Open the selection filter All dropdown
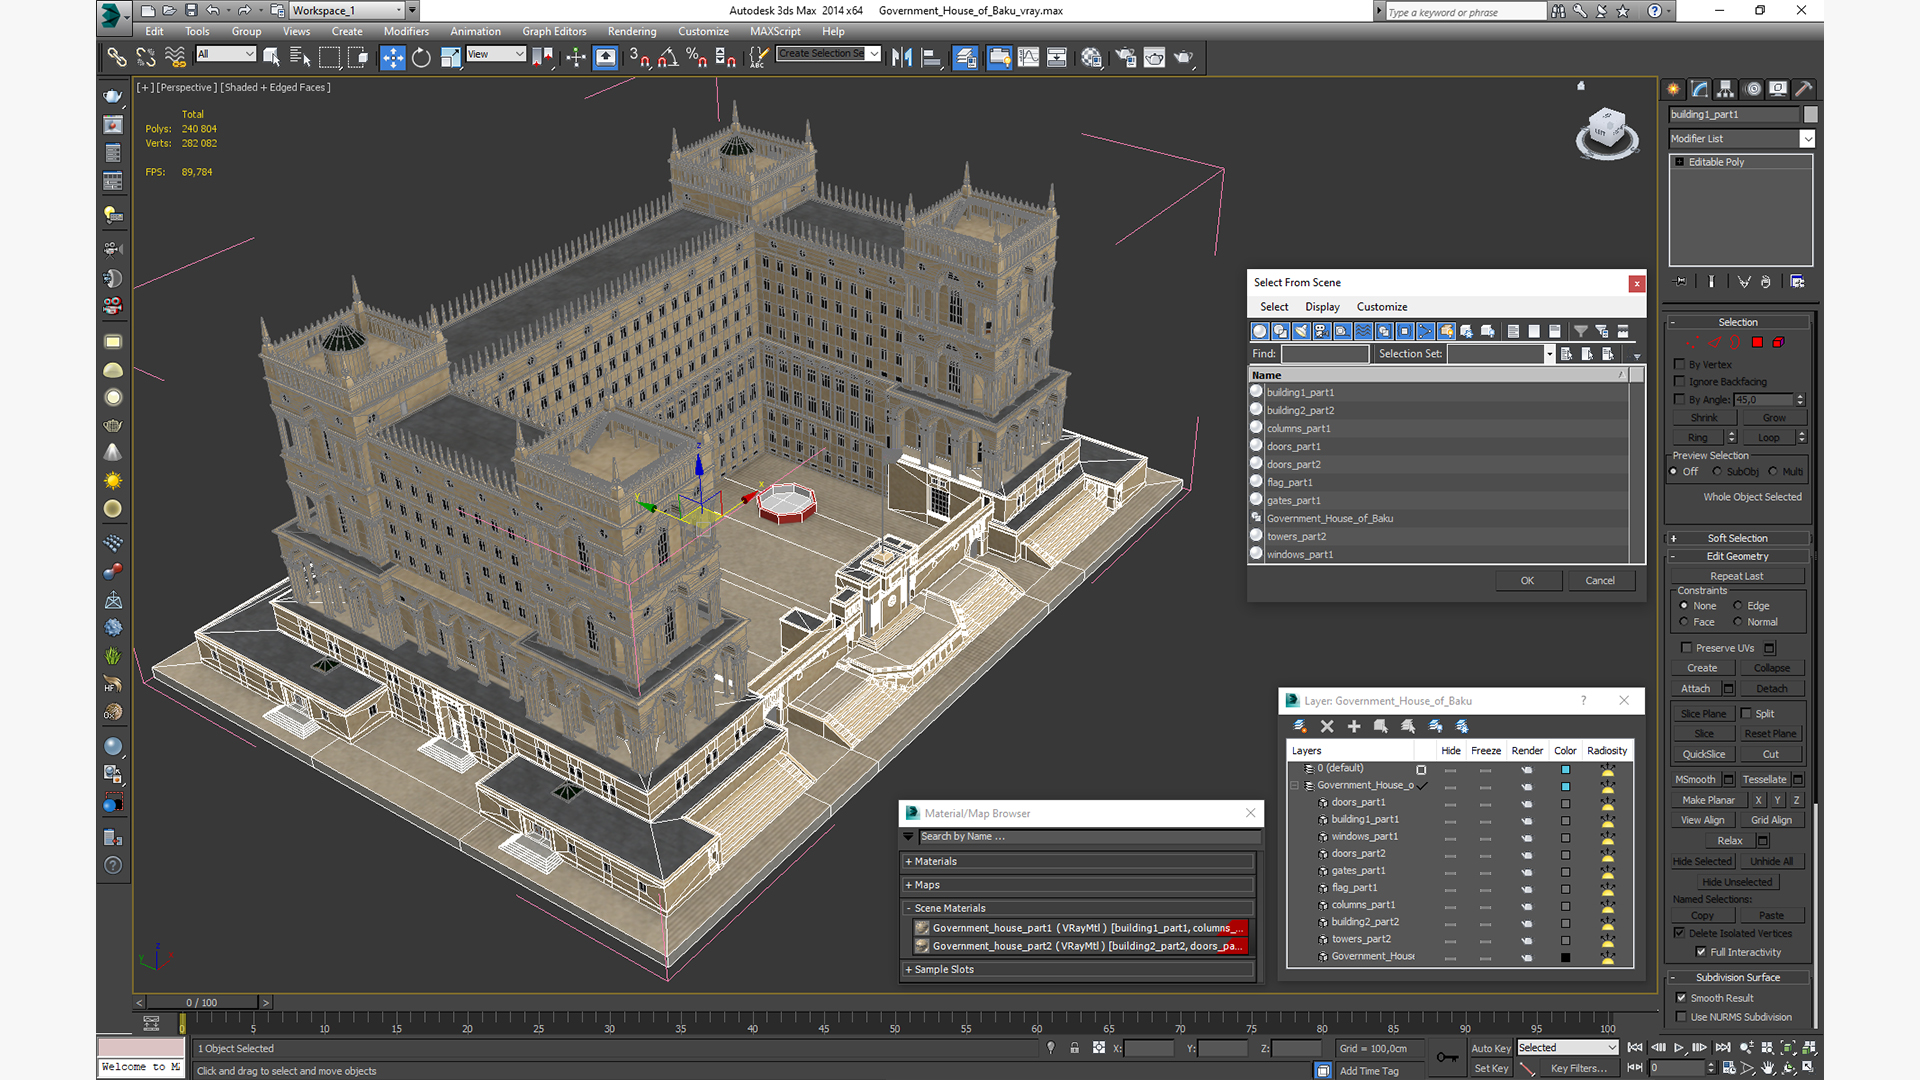Image resolution: width=1920 pixels, height=1080 pixels. click(x=227, y=54)
